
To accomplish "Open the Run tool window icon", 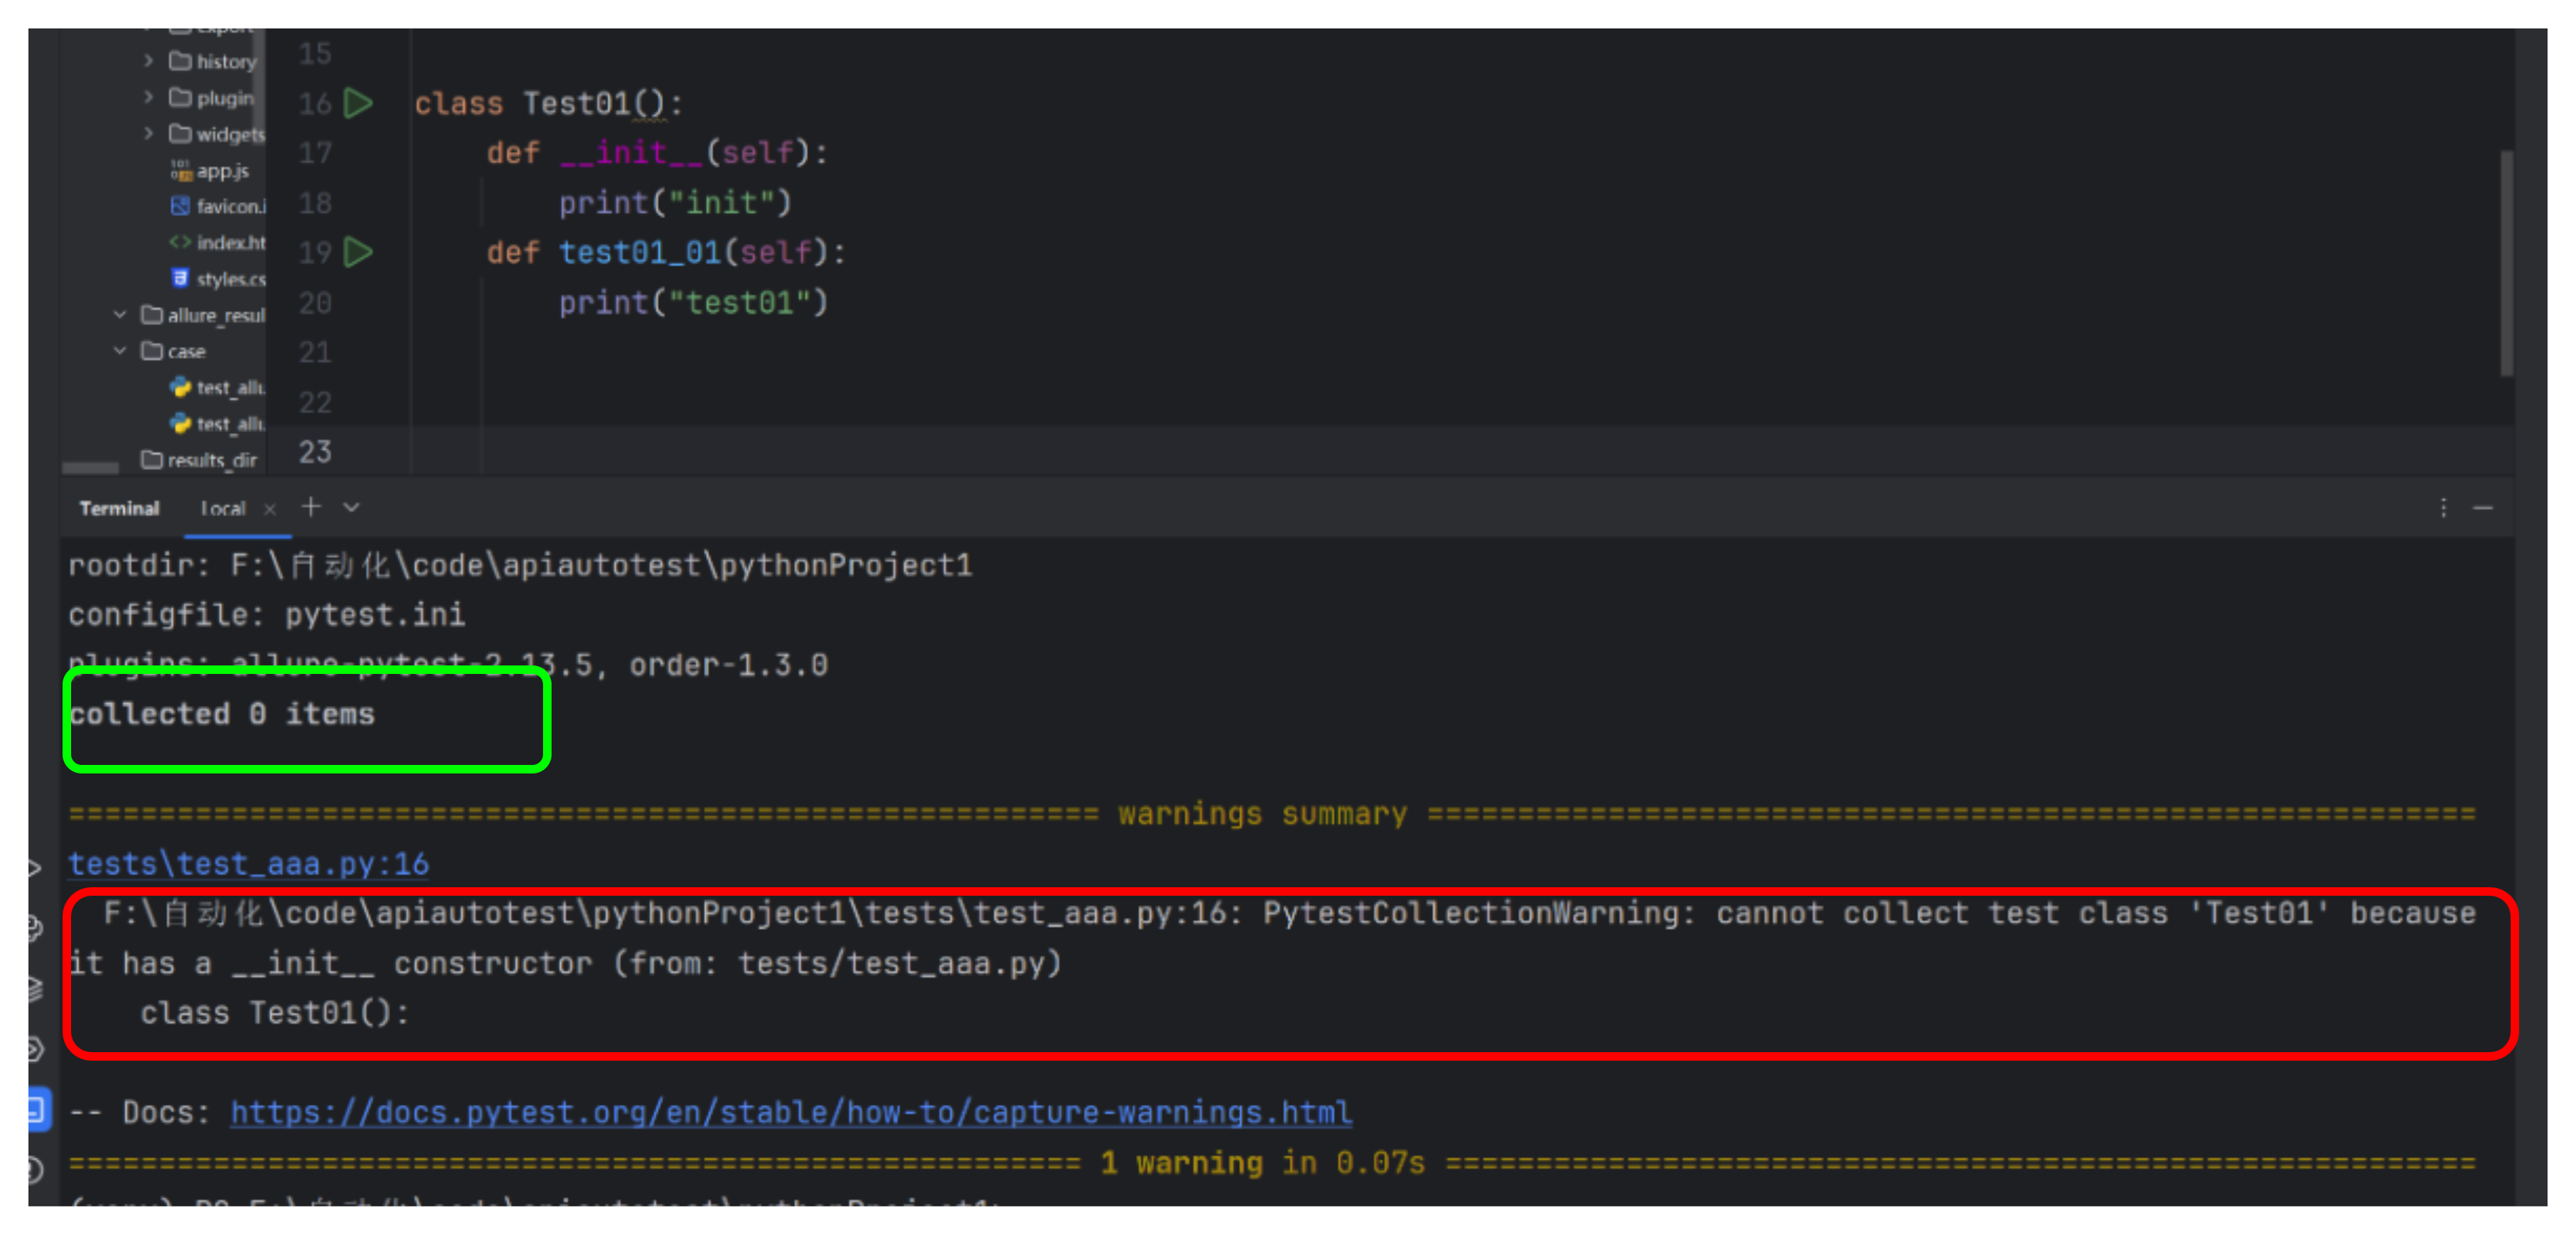I will pyautogui.click(x=35, y=867).
